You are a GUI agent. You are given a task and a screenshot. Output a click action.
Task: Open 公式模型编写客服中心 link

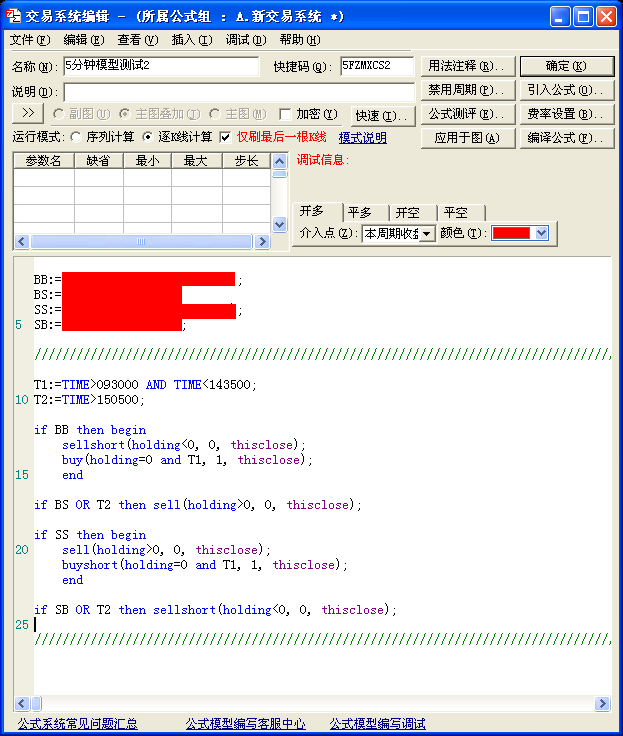tap(246, 724)
